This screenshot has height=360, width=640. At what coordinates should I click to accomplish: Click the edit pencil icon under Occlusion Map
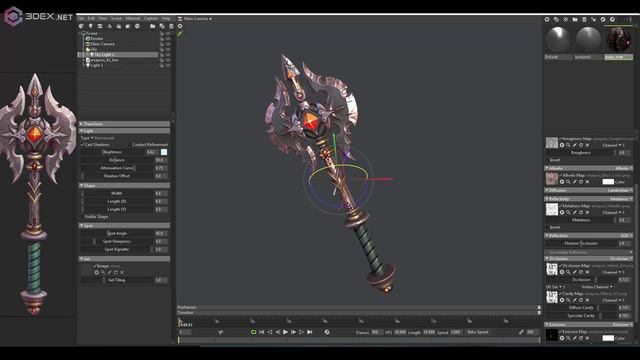(x=575, y=272)
